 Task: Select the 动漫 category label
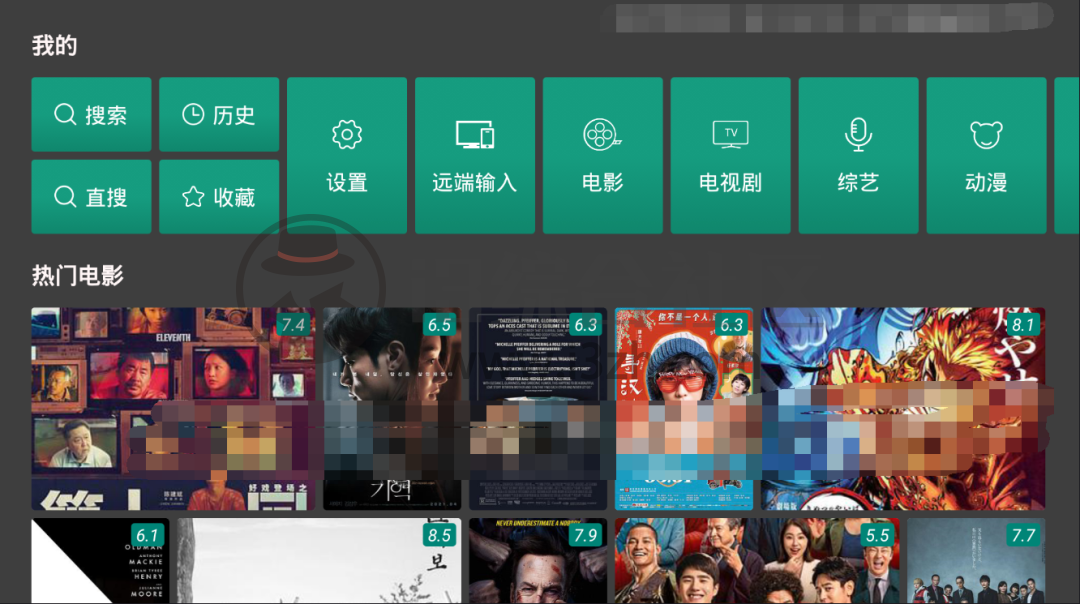point(986,183)
